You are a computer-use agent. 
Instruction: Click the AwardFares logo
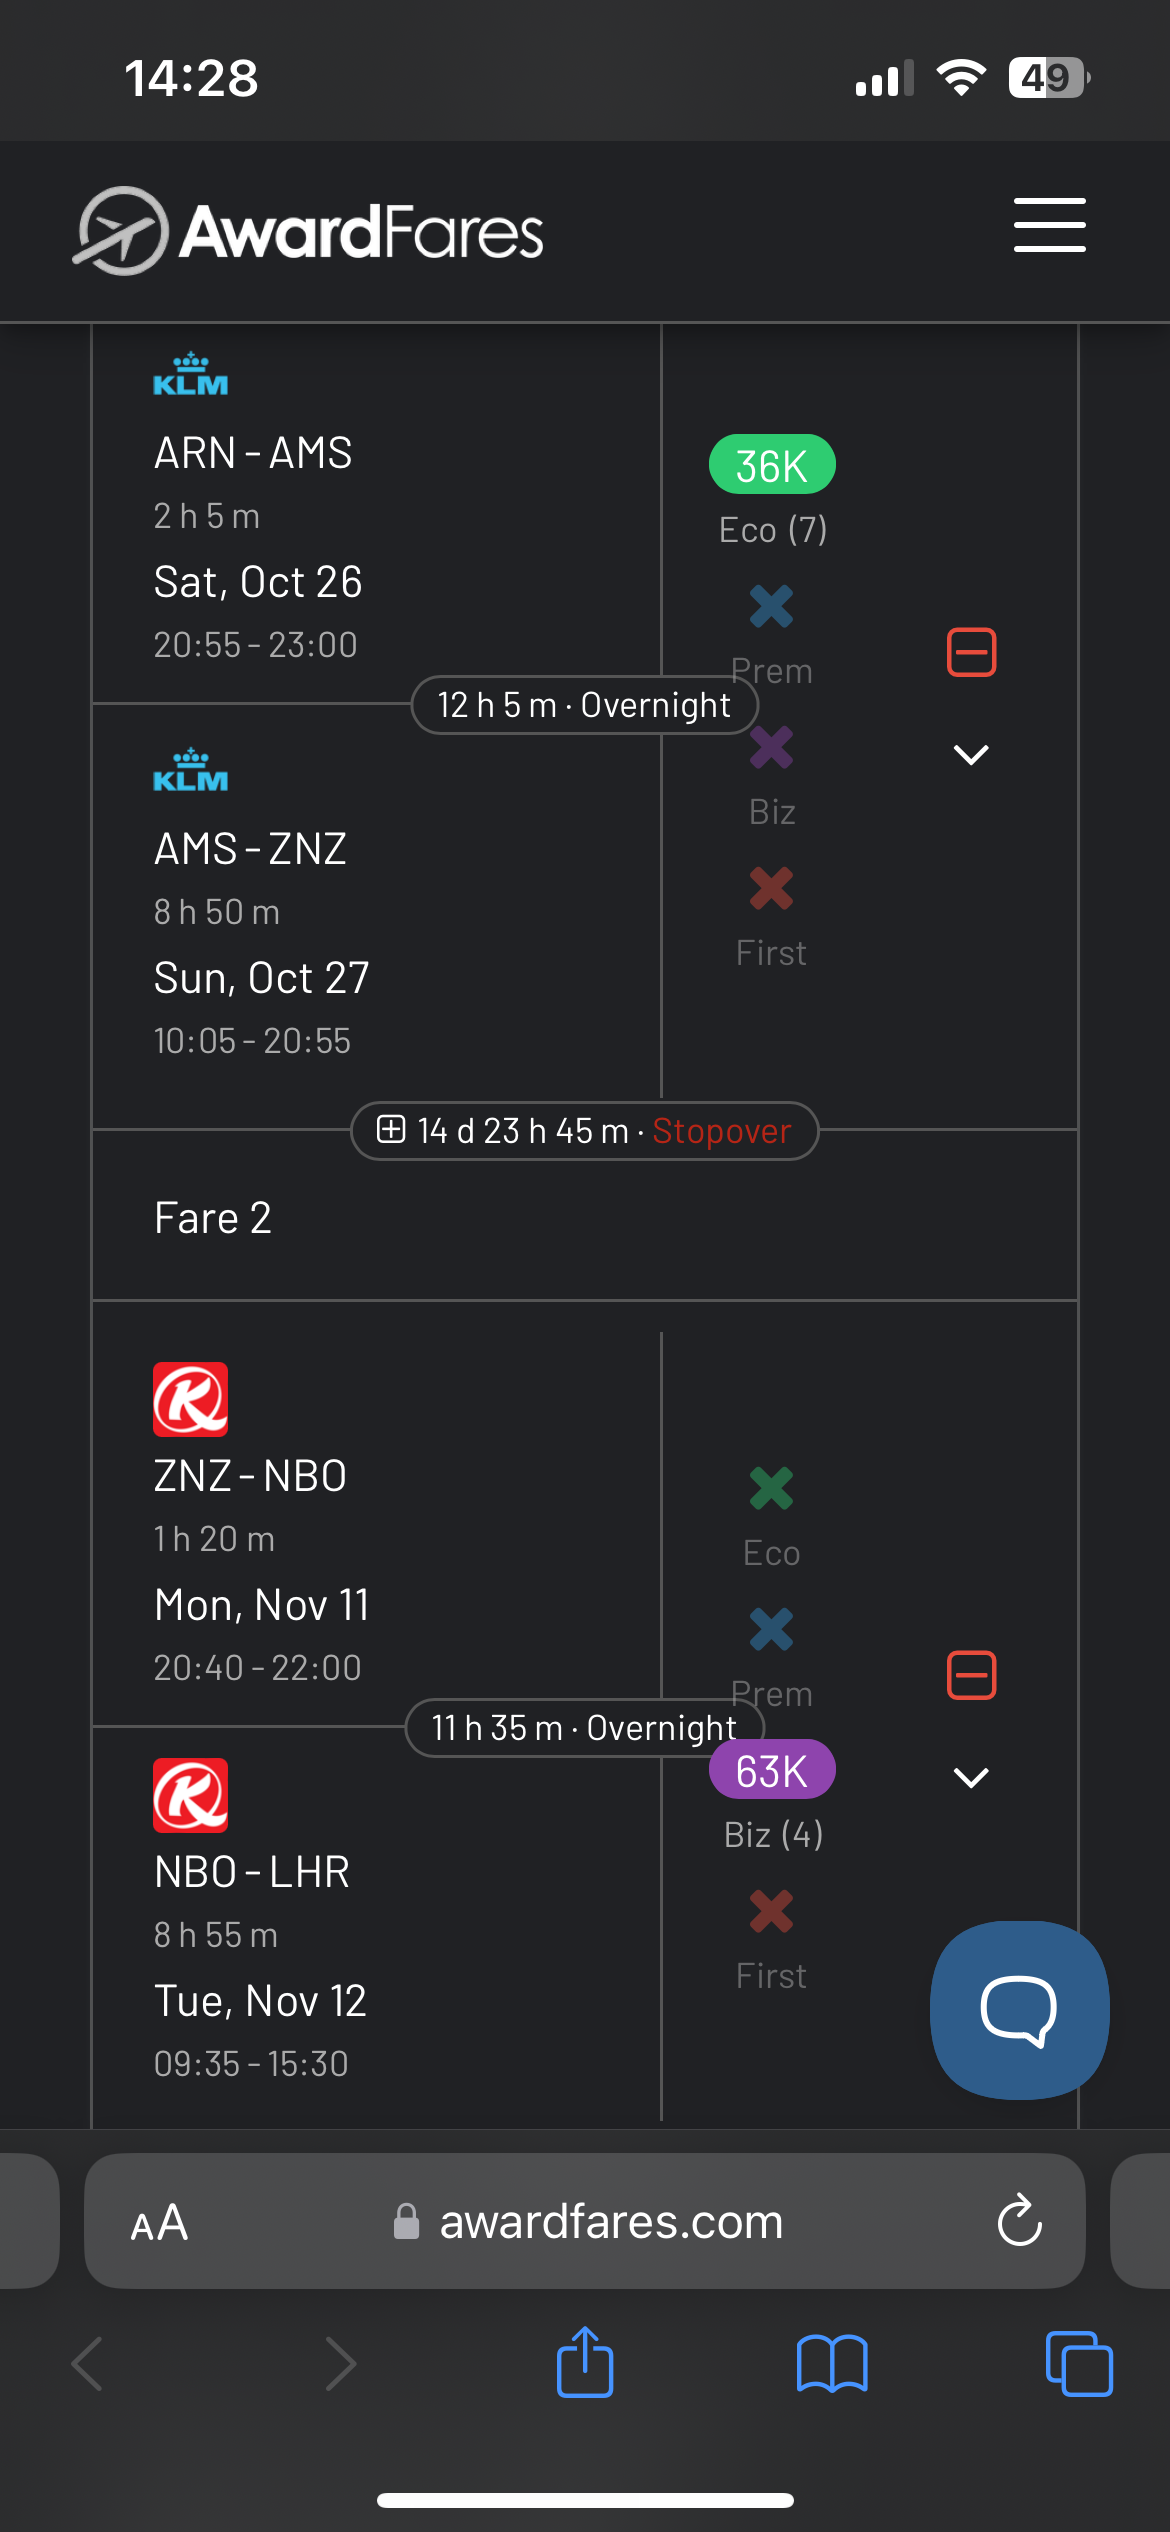(x=310, y=231)
